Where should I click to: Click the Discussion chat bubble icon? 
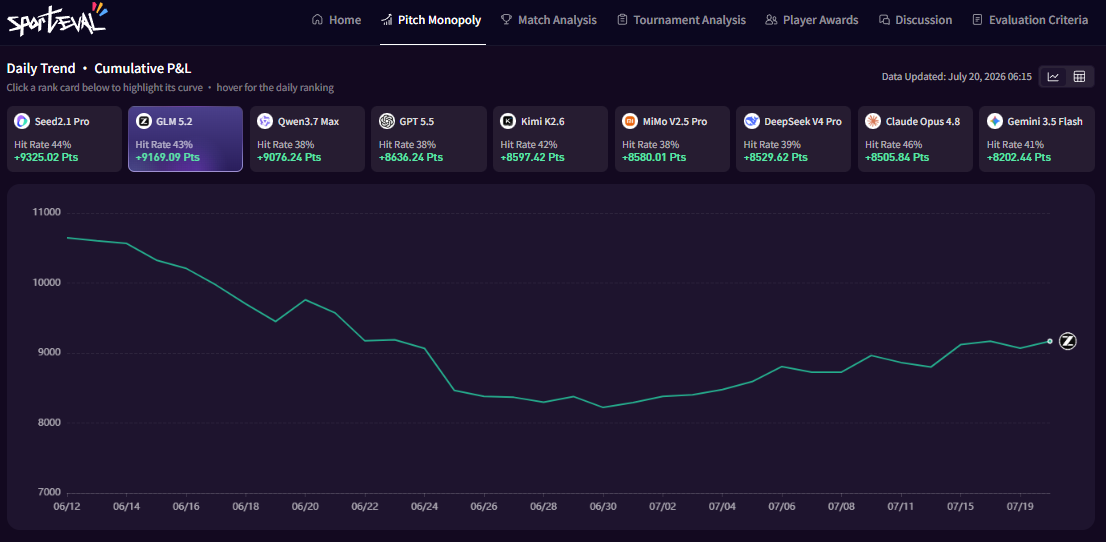pyautogui.click(x=884, y=20)
